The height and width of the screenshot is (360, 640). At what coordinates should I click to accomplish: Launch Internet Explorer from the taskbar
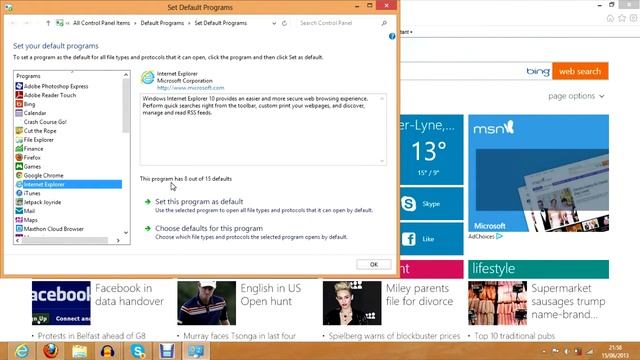point(22,351)
